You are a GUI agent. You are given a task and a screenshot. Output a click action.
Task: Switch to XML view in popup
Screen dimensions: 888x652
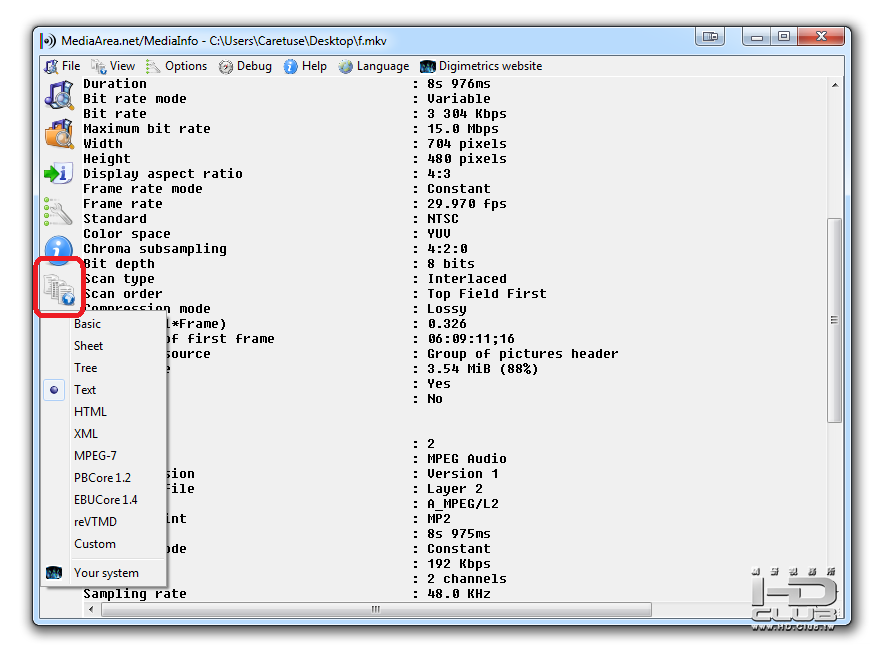click(x=105, y=434)
